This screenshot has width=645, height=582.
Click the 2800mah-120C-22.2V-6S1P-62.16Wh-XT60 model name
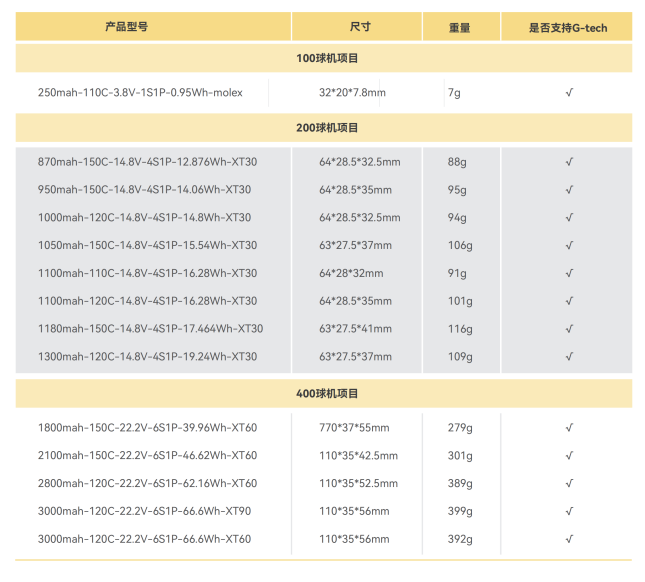point(147,484)
